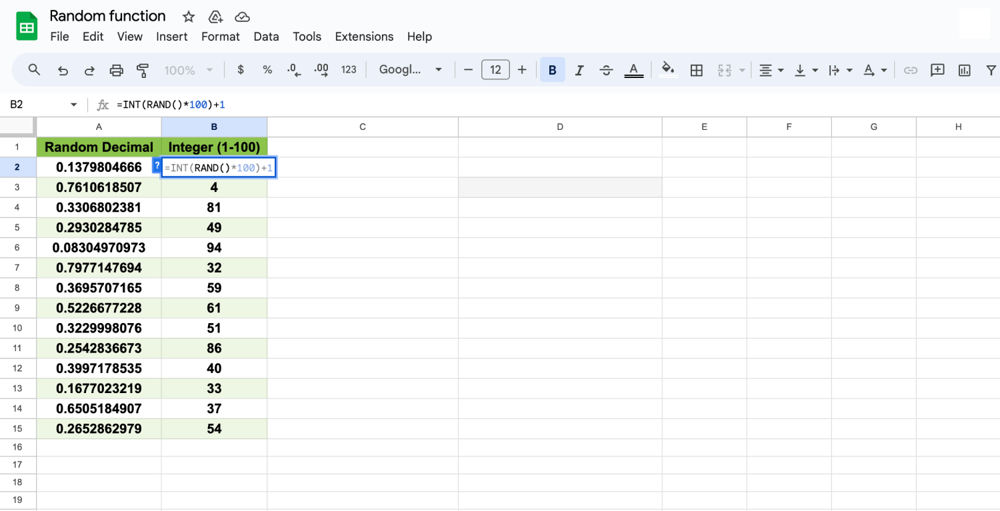Click the format as currency button
The width and height of the screenshot is (1000, 511).
click(240, 70)
